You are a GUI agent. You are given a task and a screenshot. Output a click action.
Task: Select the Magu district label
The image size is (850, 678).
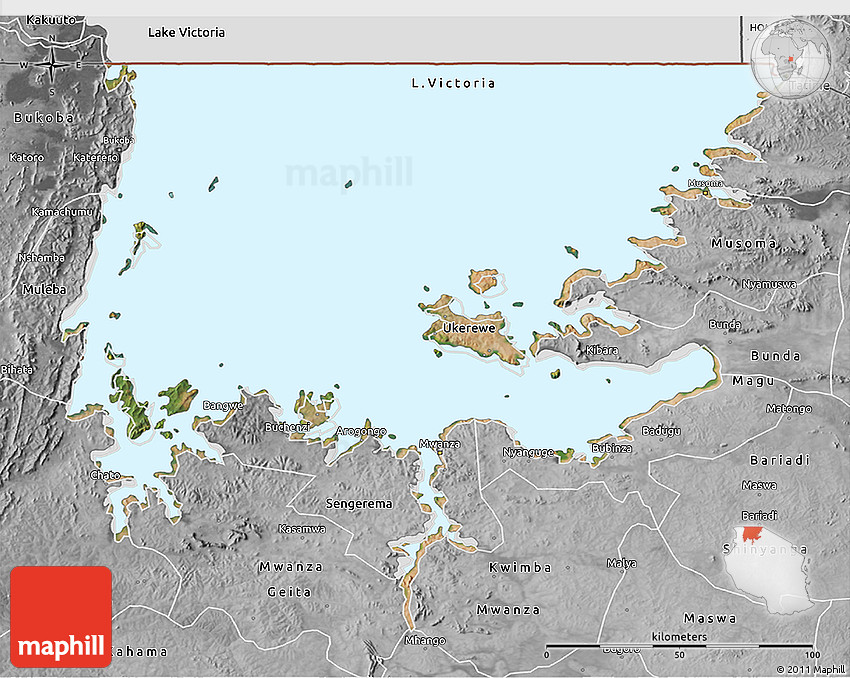[753, 381]
